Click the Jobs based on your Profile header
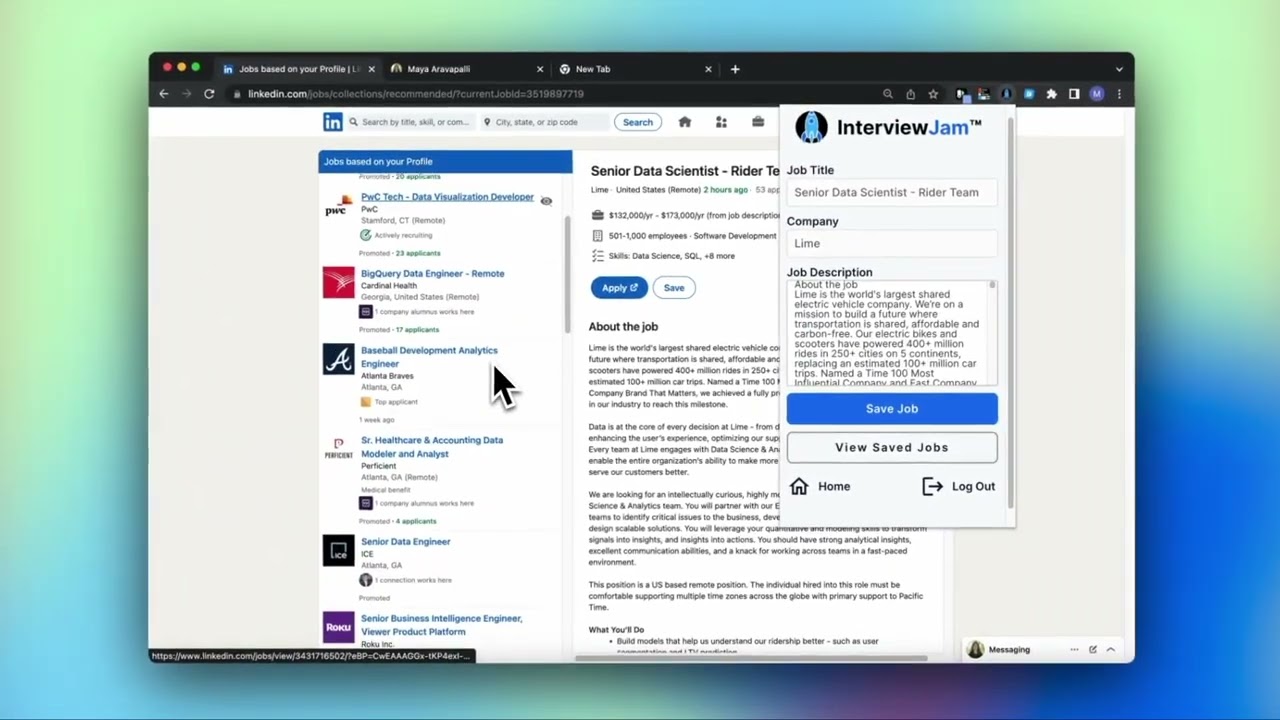This screenshot has width=1280, height=720. [x=445, y=161]
